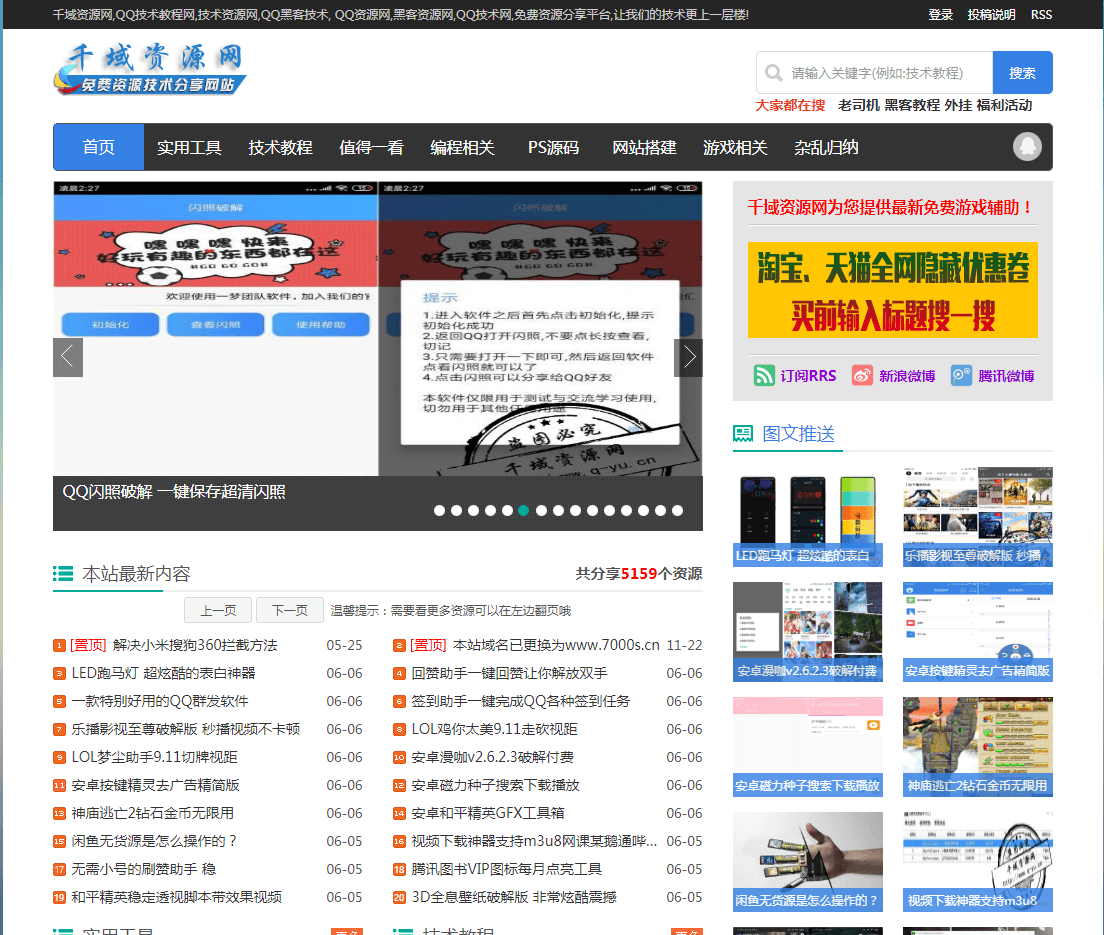The width and height of the screenshot is (1104, 935).
Task: Open article 腾讯图书VIP图标每月点亮工具
Action: [x=507, y=870]
